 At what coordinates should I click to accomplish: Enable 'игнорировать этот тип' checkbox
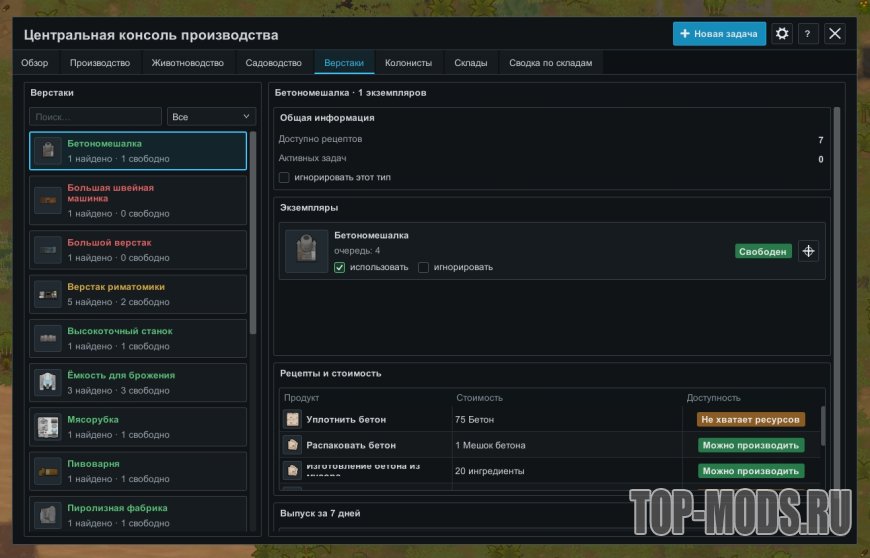(x=284, y=177)
